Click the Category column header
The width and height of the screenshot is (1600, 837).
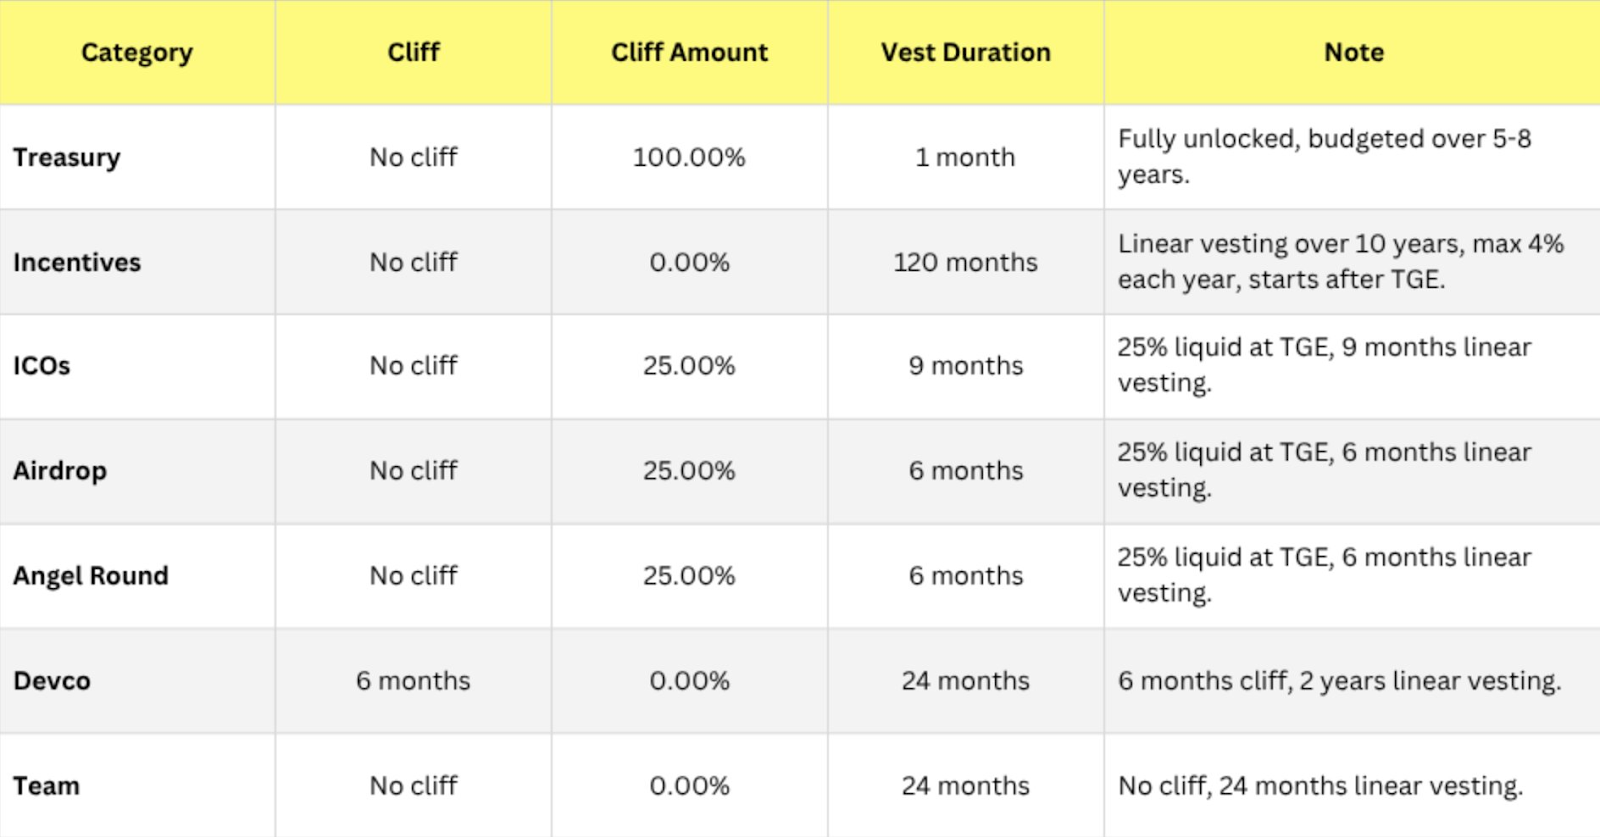tap(137, 52)
